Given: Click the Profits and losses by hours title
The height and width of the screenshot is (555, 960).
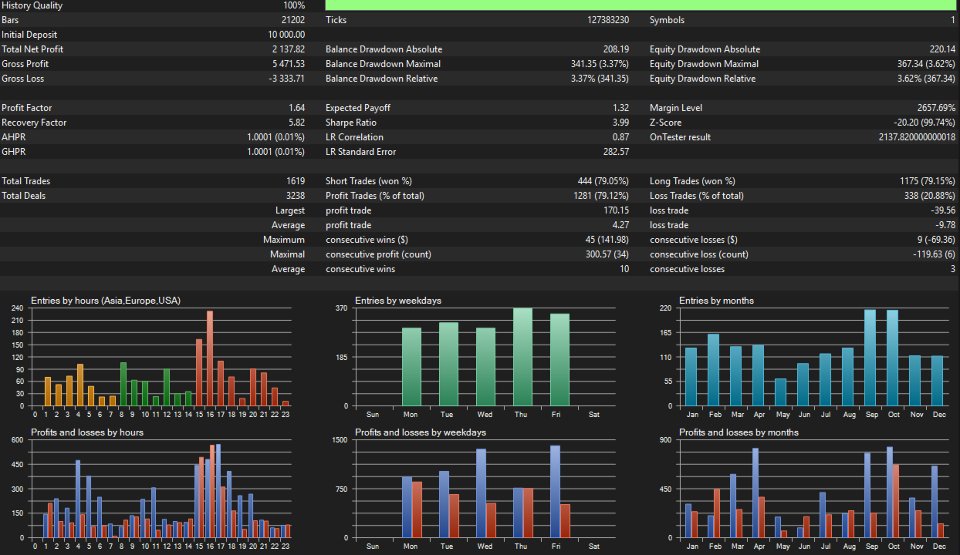Looking at the screenshot, I should pos(87,432).
